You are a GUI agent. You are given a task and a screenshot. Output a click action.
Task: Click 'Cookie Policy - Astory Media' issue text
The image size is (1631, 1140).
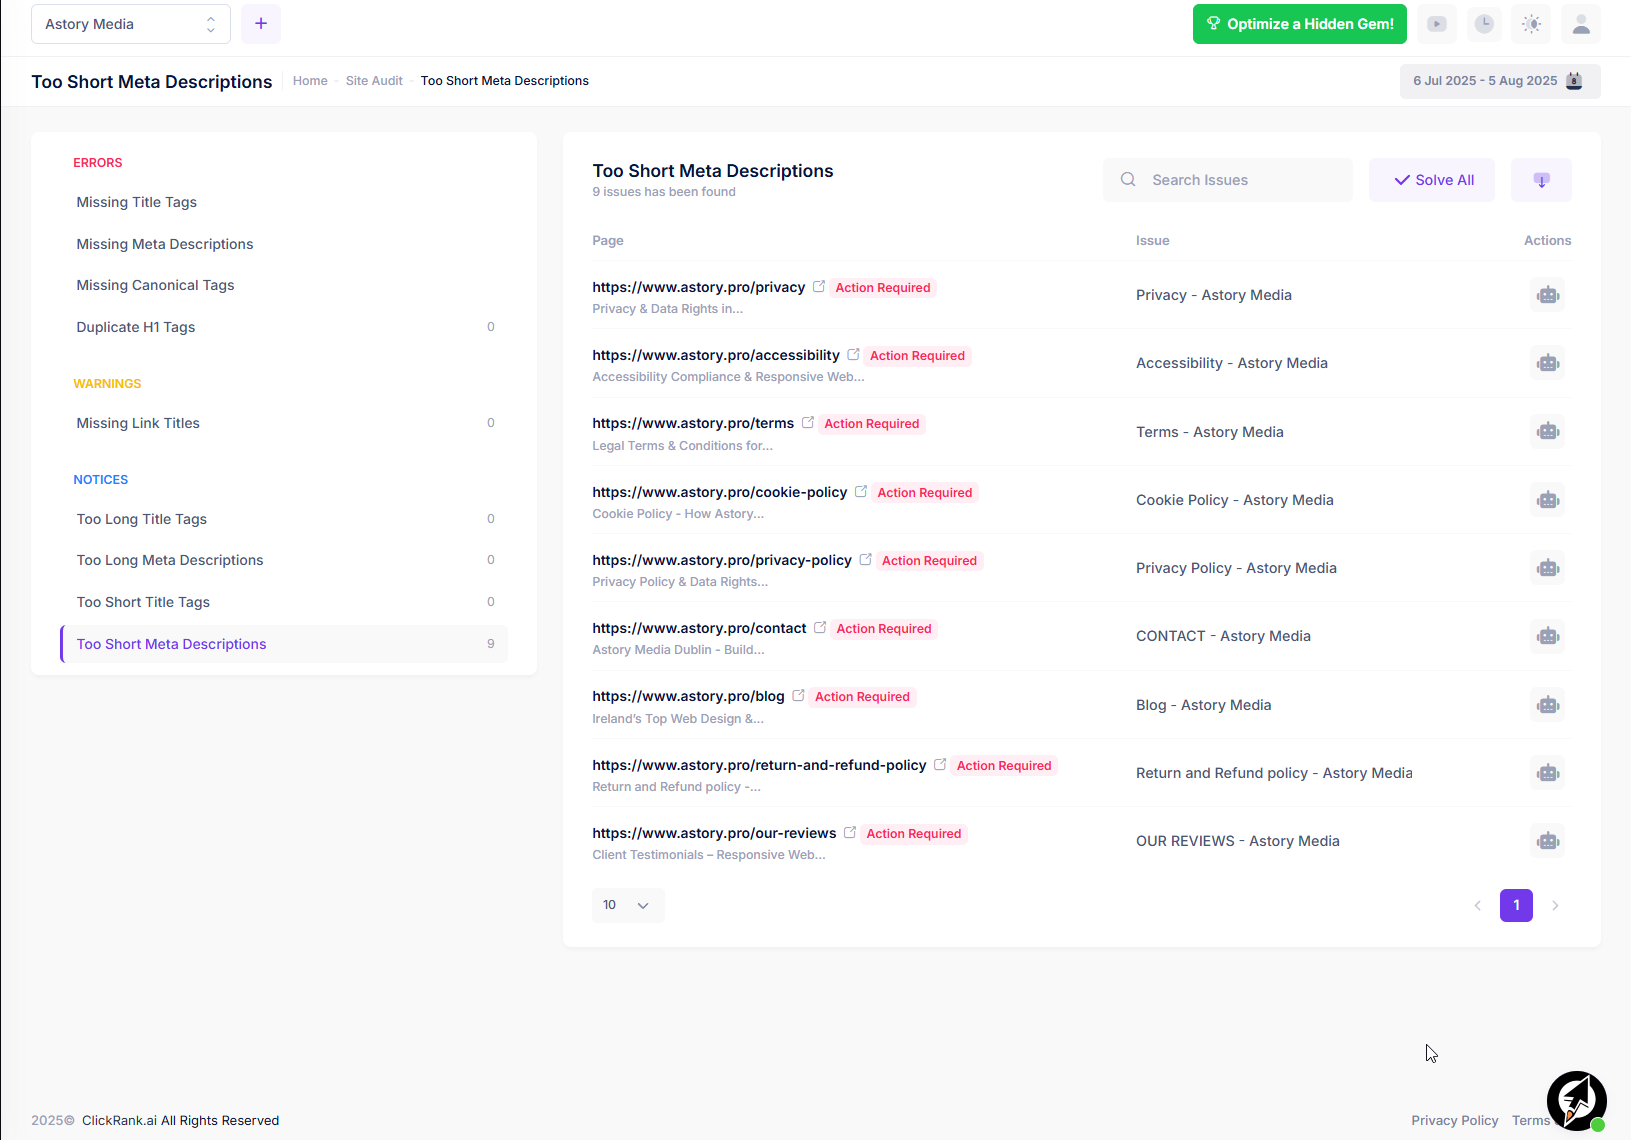pos(1235,500)
